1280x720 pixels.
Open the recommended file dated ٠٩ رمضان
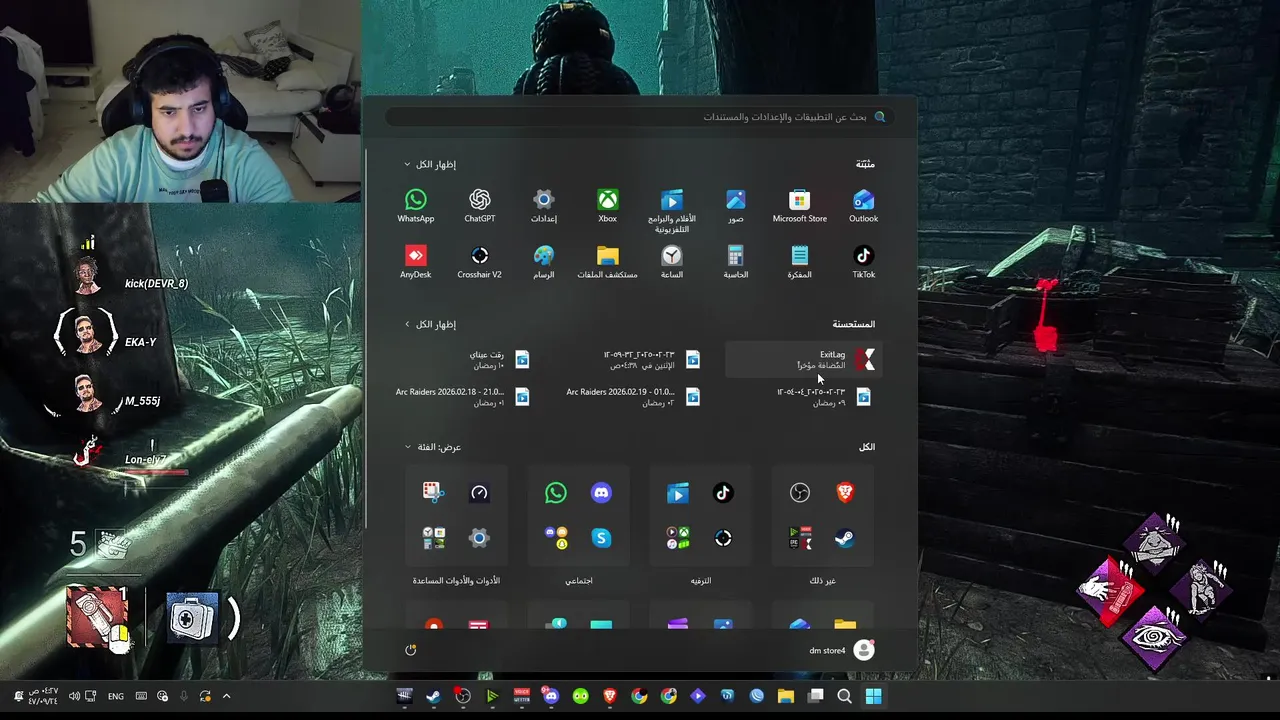[x=824, y=397]
